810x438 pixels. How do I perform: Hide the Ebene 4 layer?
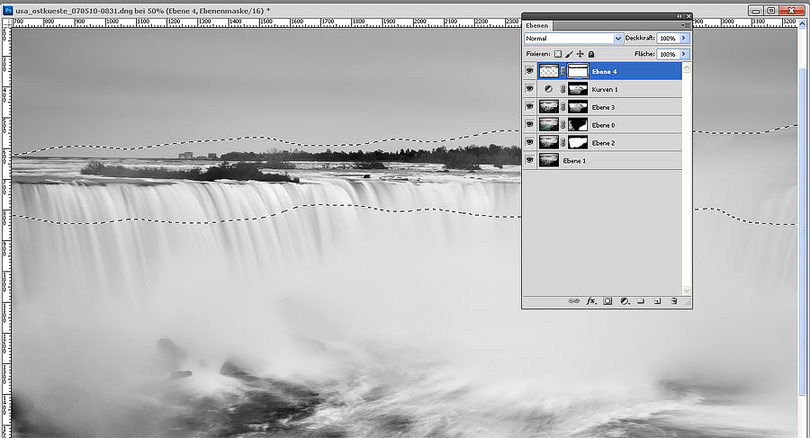click(x=529, y=71)
